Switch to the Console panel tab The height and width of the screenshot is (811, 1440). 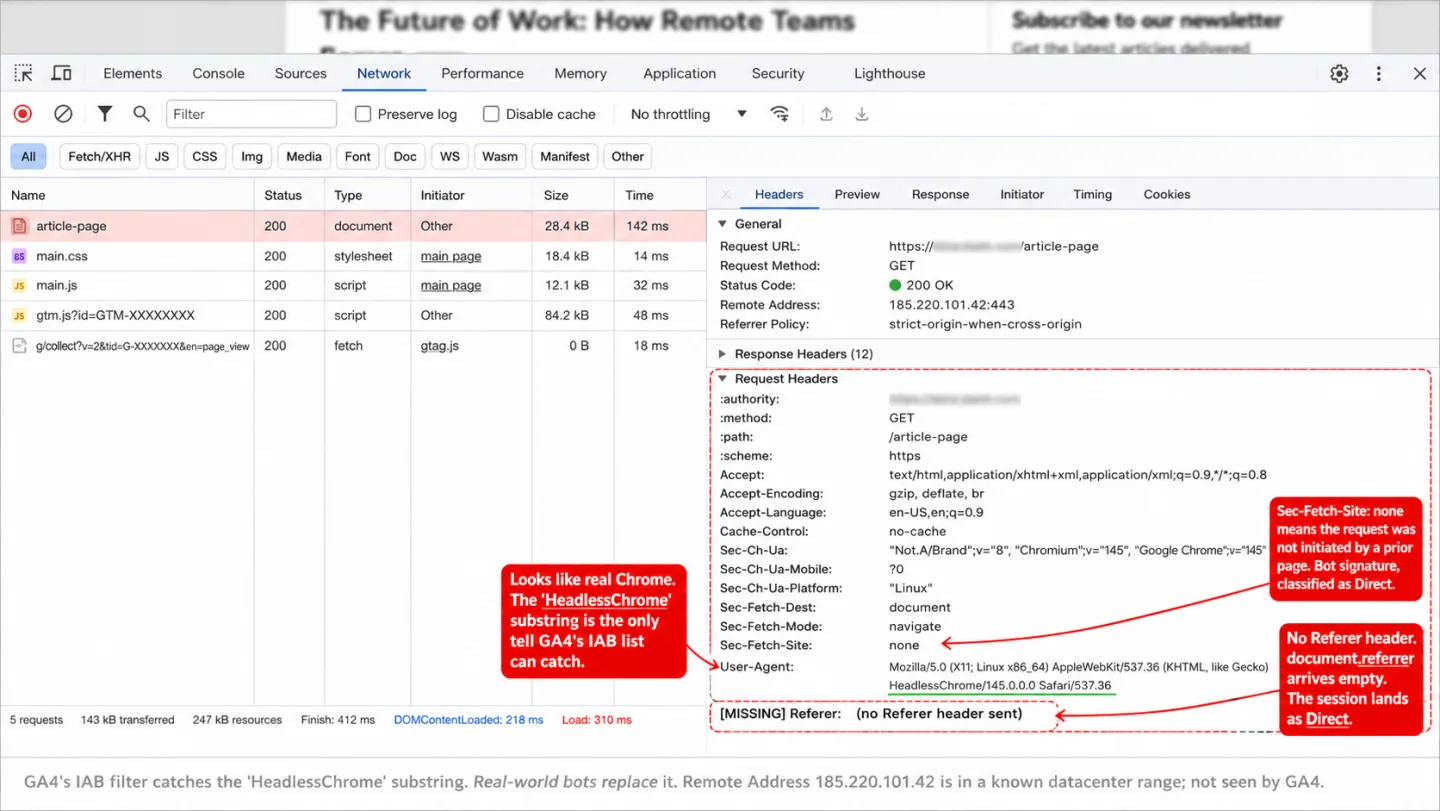(218, 73)
